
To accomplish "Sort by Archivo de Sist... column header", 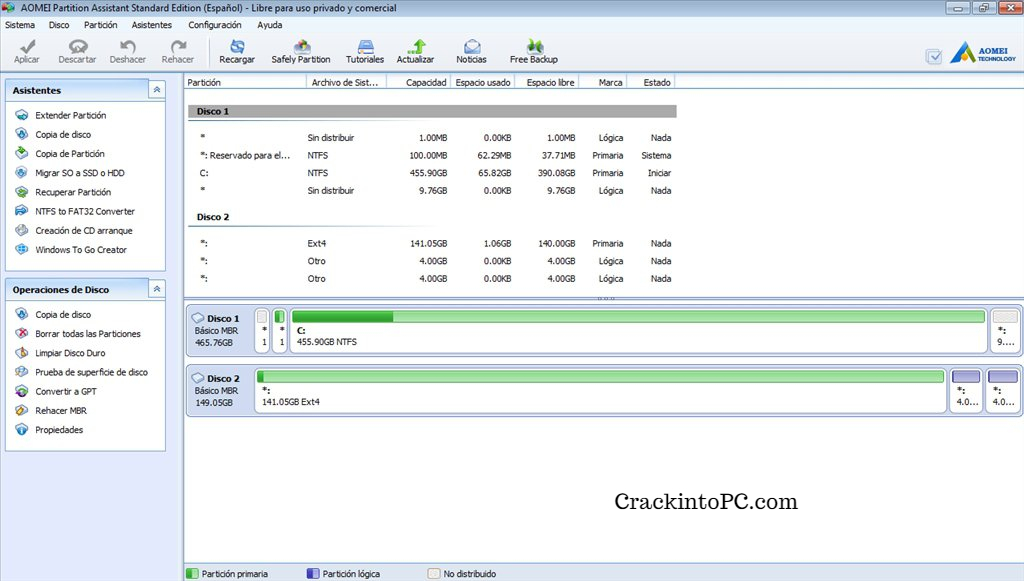I will click(x=346, y=82).
